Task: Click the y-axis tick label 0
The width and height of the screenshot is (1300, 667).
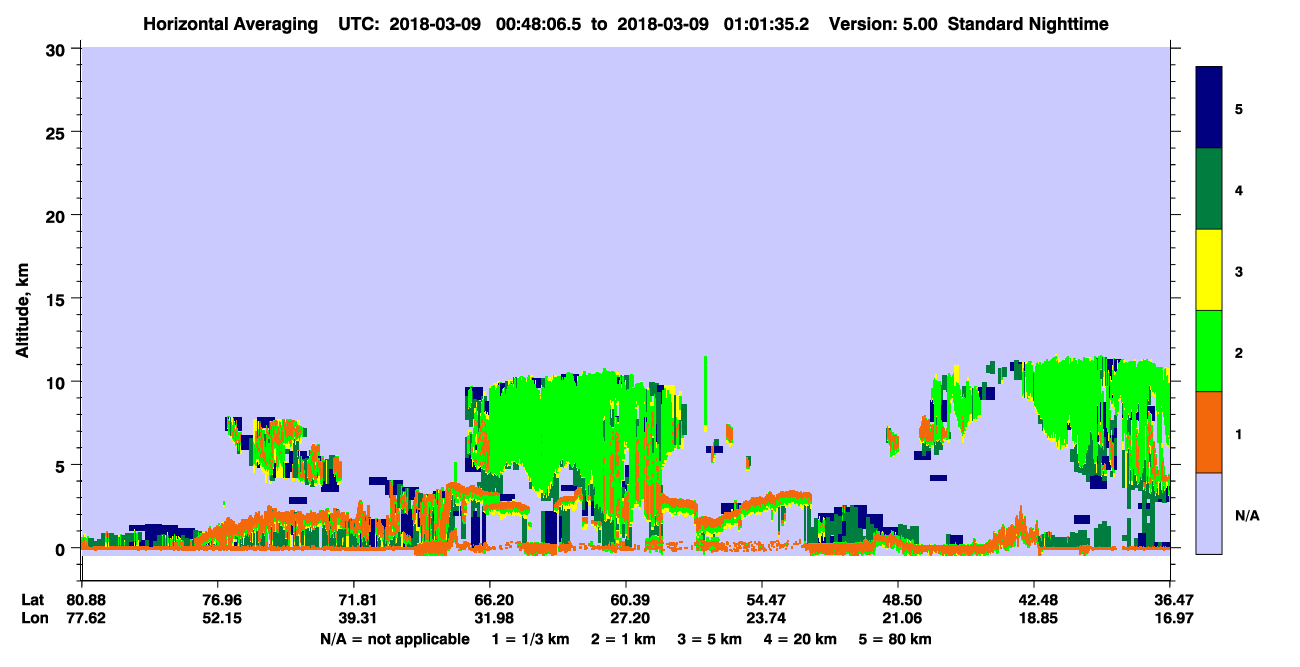Action: point(63,549)
